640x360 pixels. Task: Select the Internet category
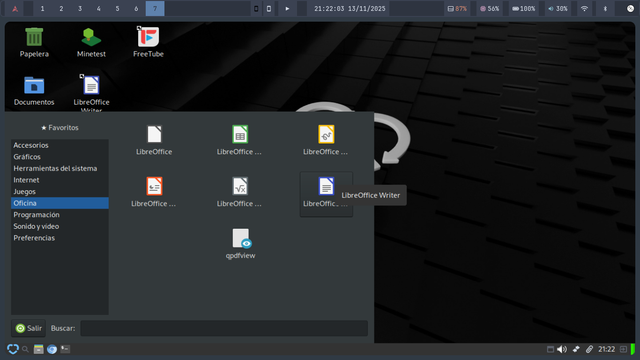point(60,180)
